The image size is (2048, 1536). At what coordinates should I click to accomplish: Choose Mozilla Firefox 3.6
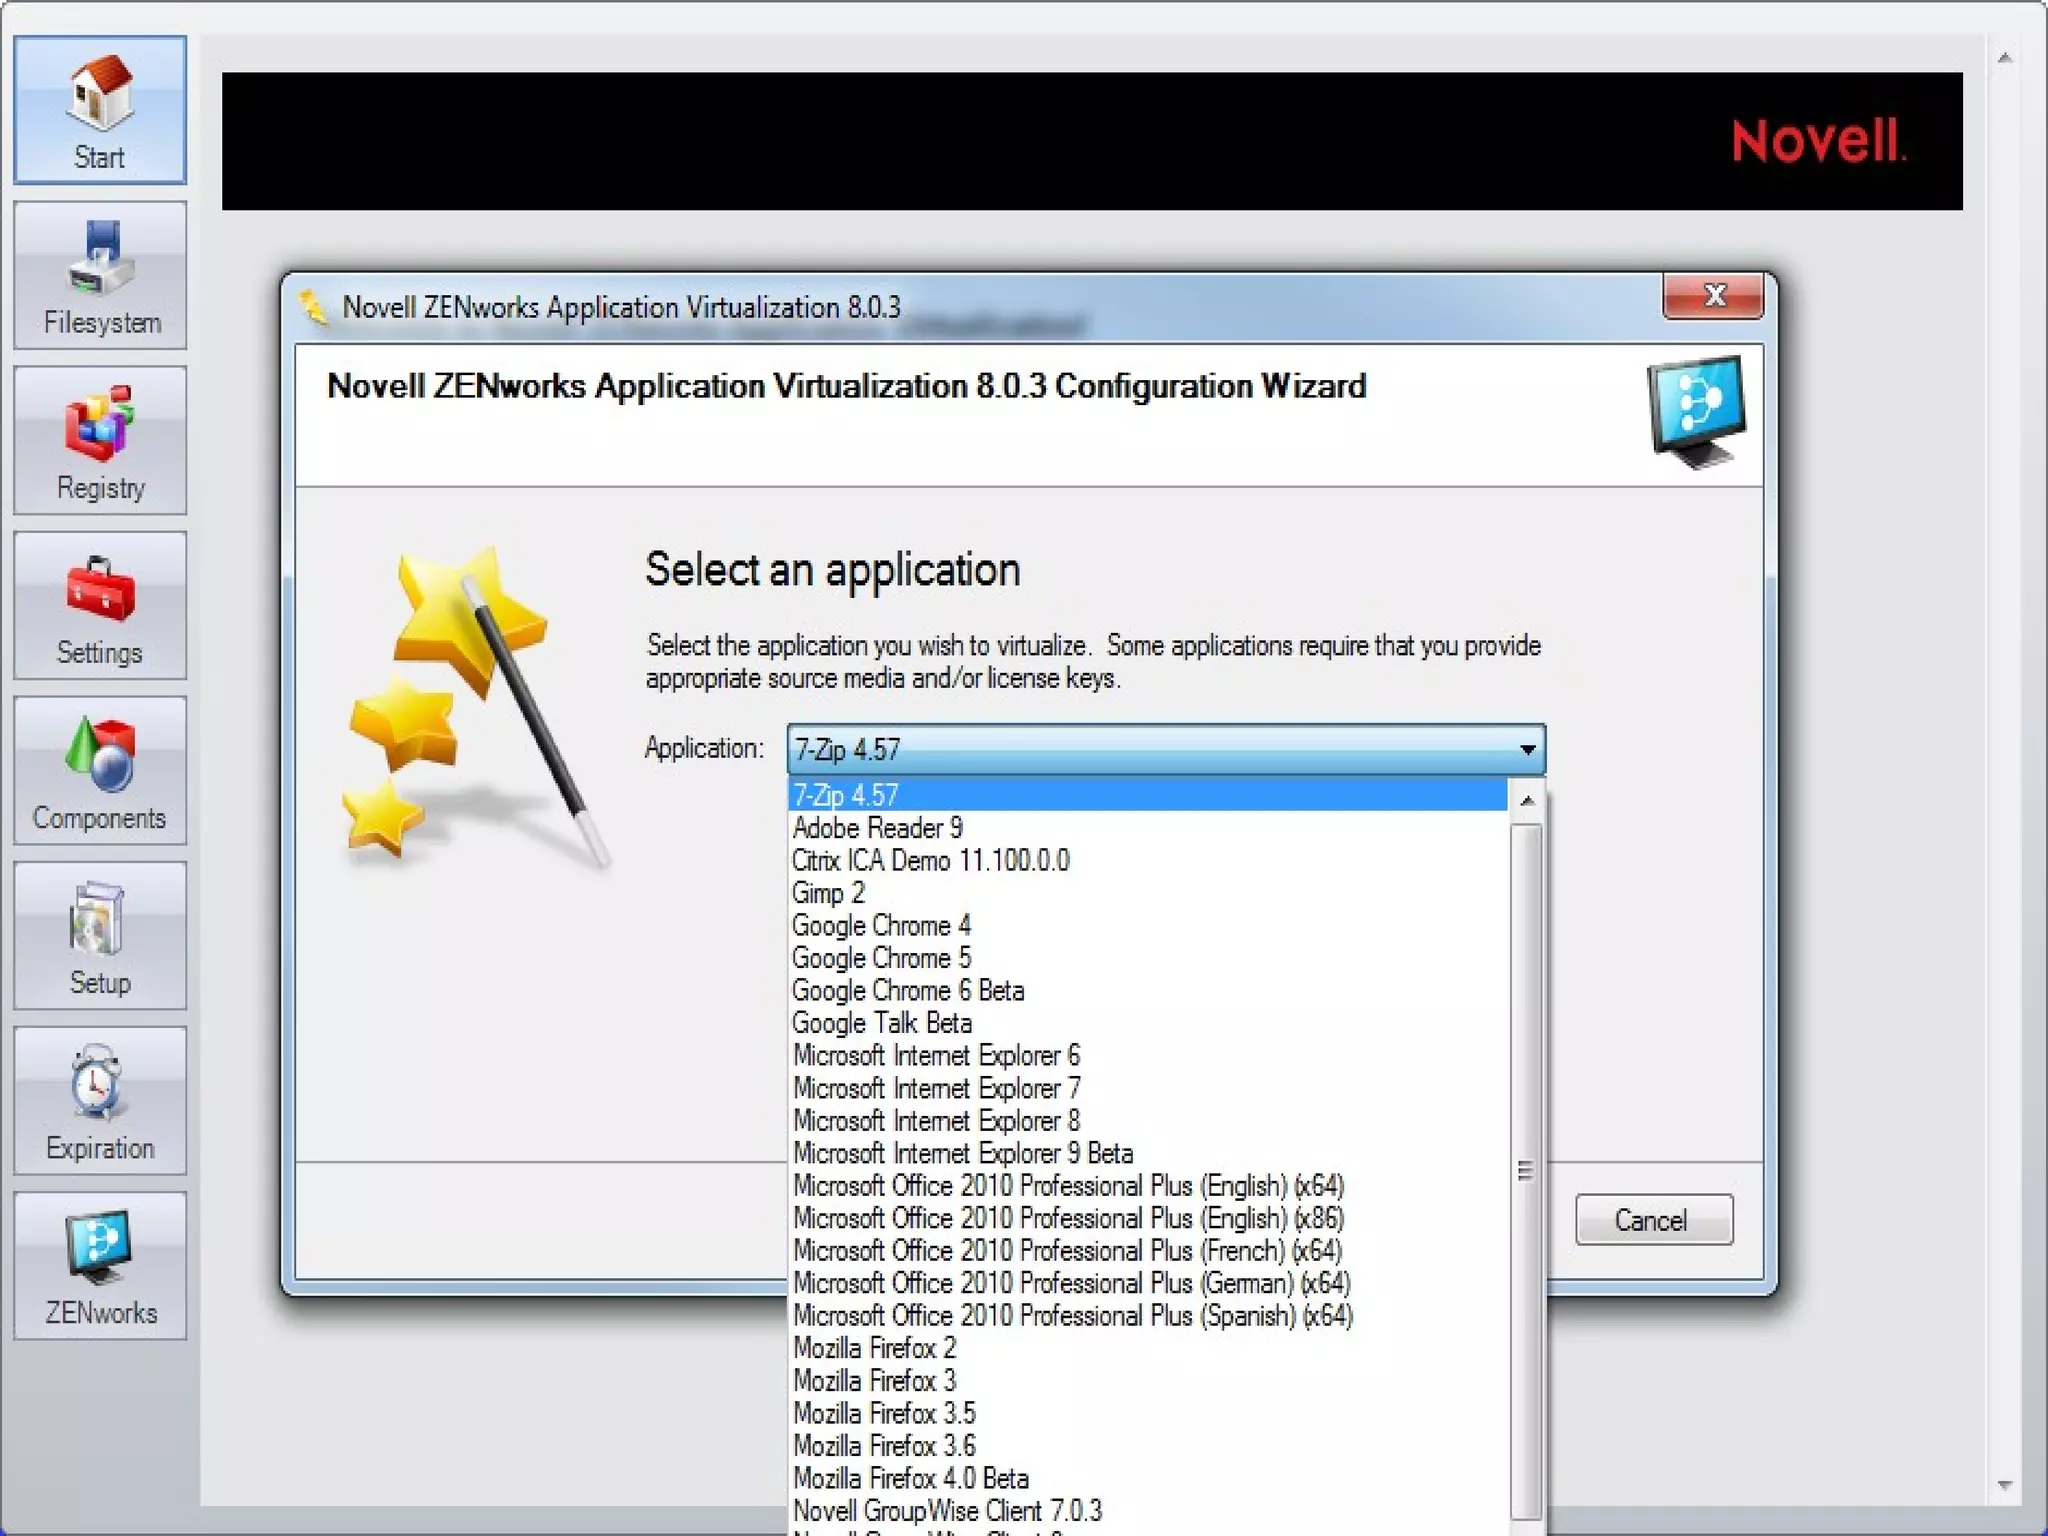coord(1148,1445)
